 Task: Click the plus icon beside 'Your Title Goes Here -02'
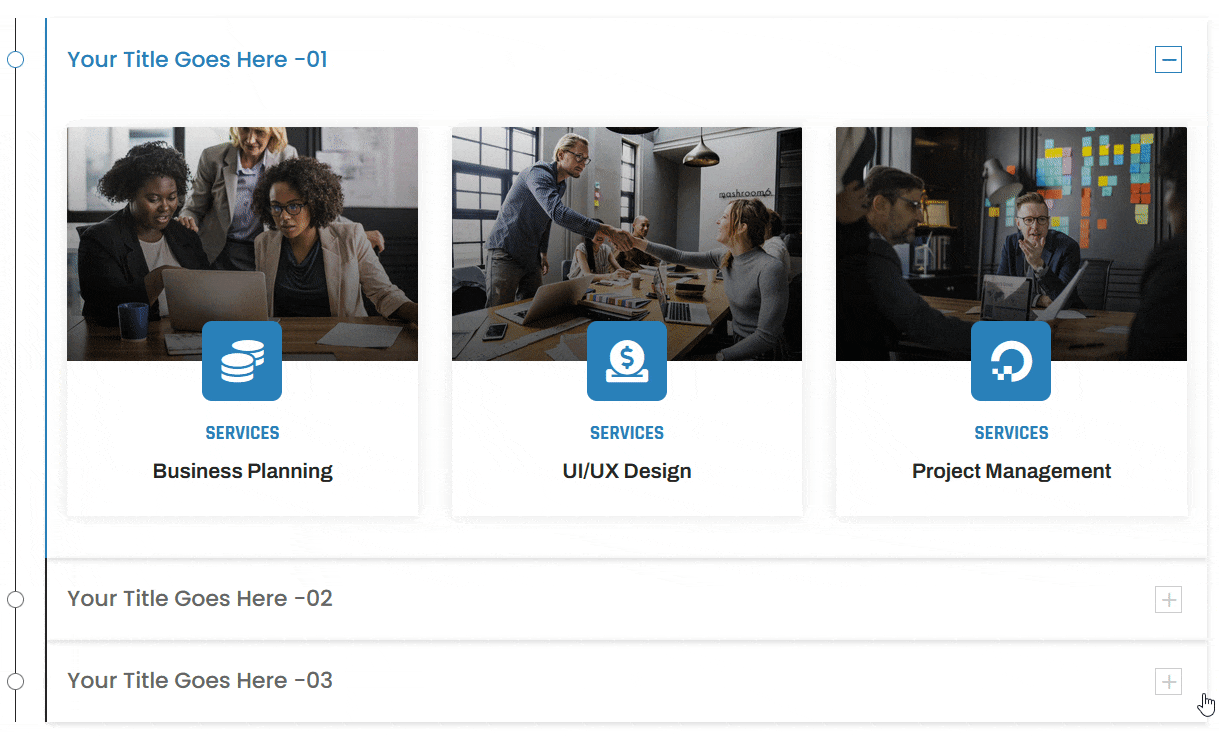1168,599
